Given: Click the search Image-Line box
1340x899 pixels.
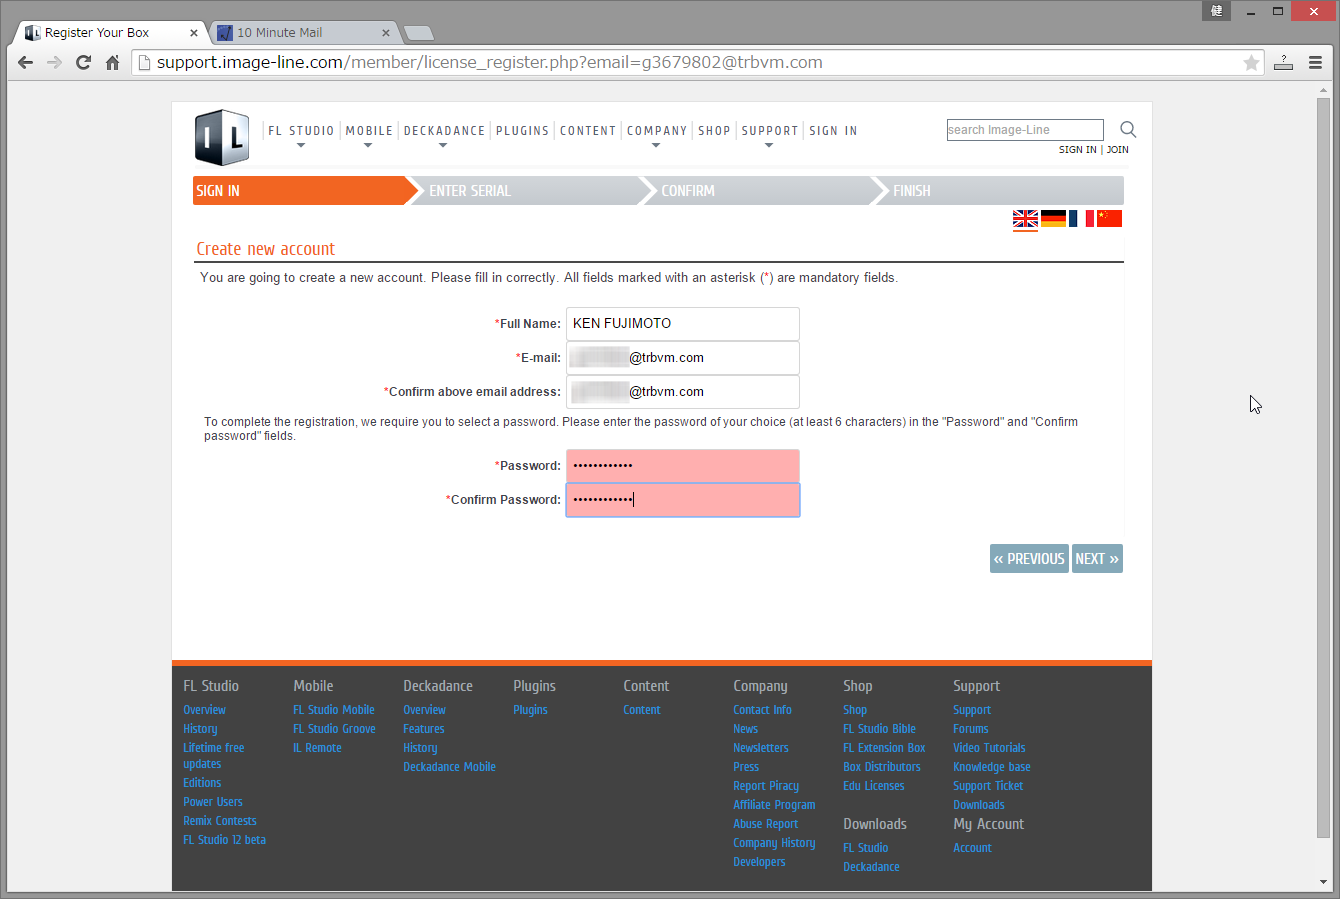Looking at the screenshot, I should coord(1025,130).
